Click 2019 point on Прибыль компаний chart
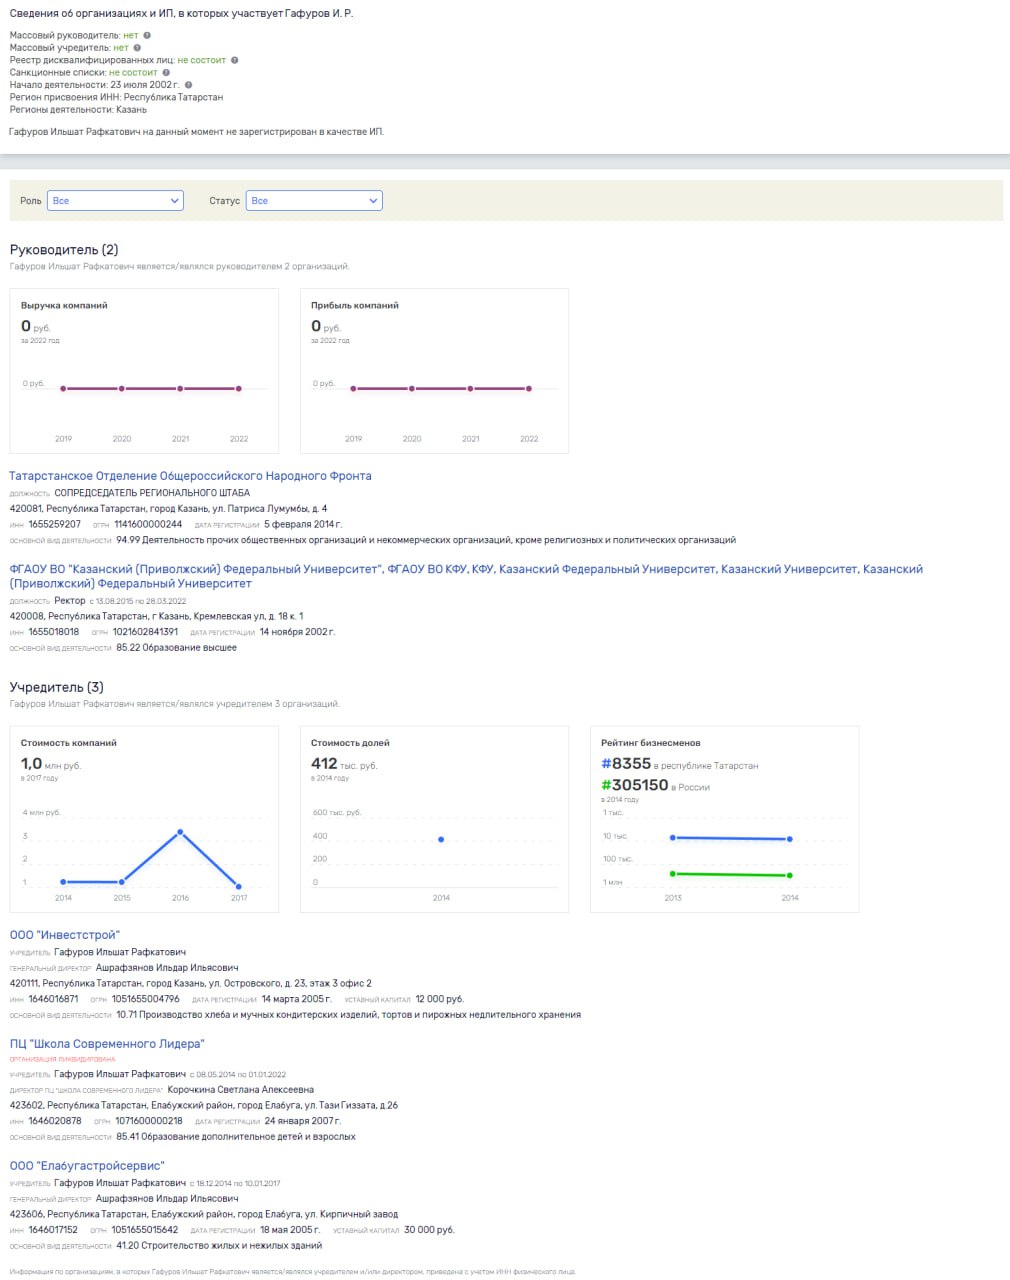This screenshot has width=1010, height=1280. click(353, 388)
